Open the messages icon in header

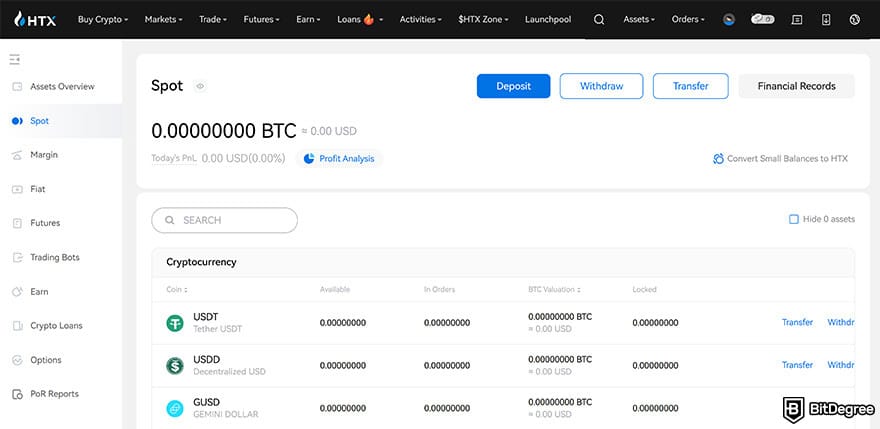tap(796, 20)
